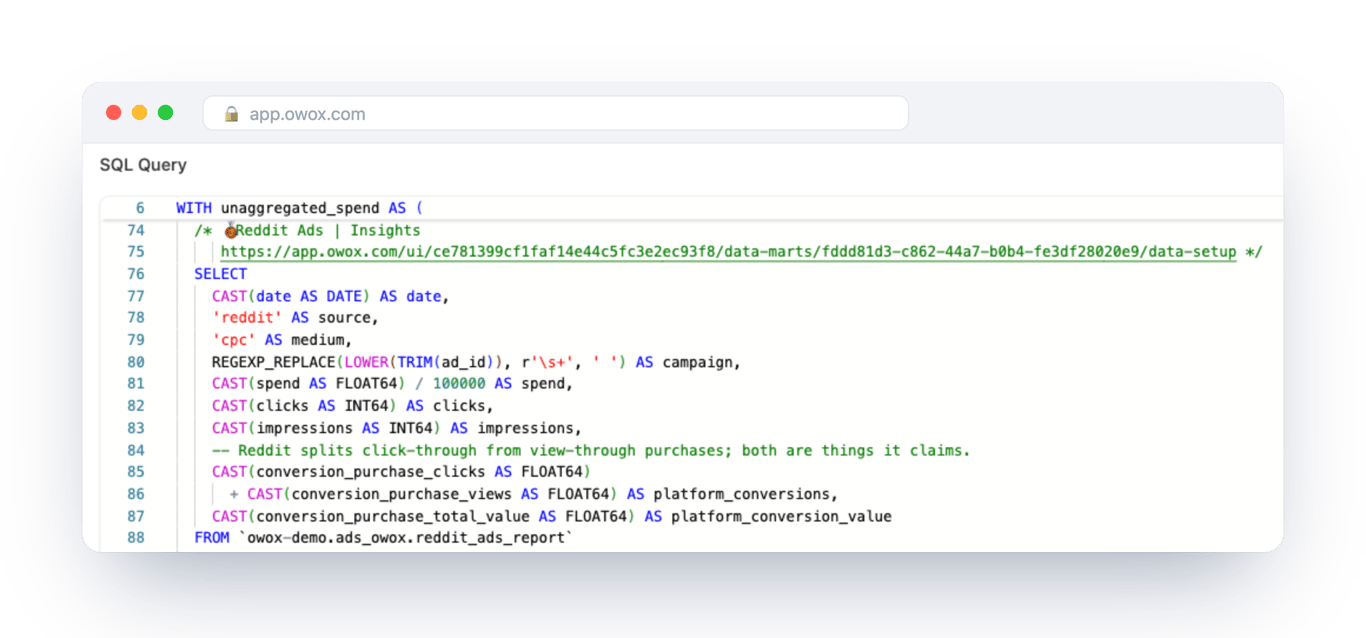Image resolution: width=1366 pixels, height=638 pixels.
Task: Click 'platform_conversions' alias on line 86
Action: [743, 494]
